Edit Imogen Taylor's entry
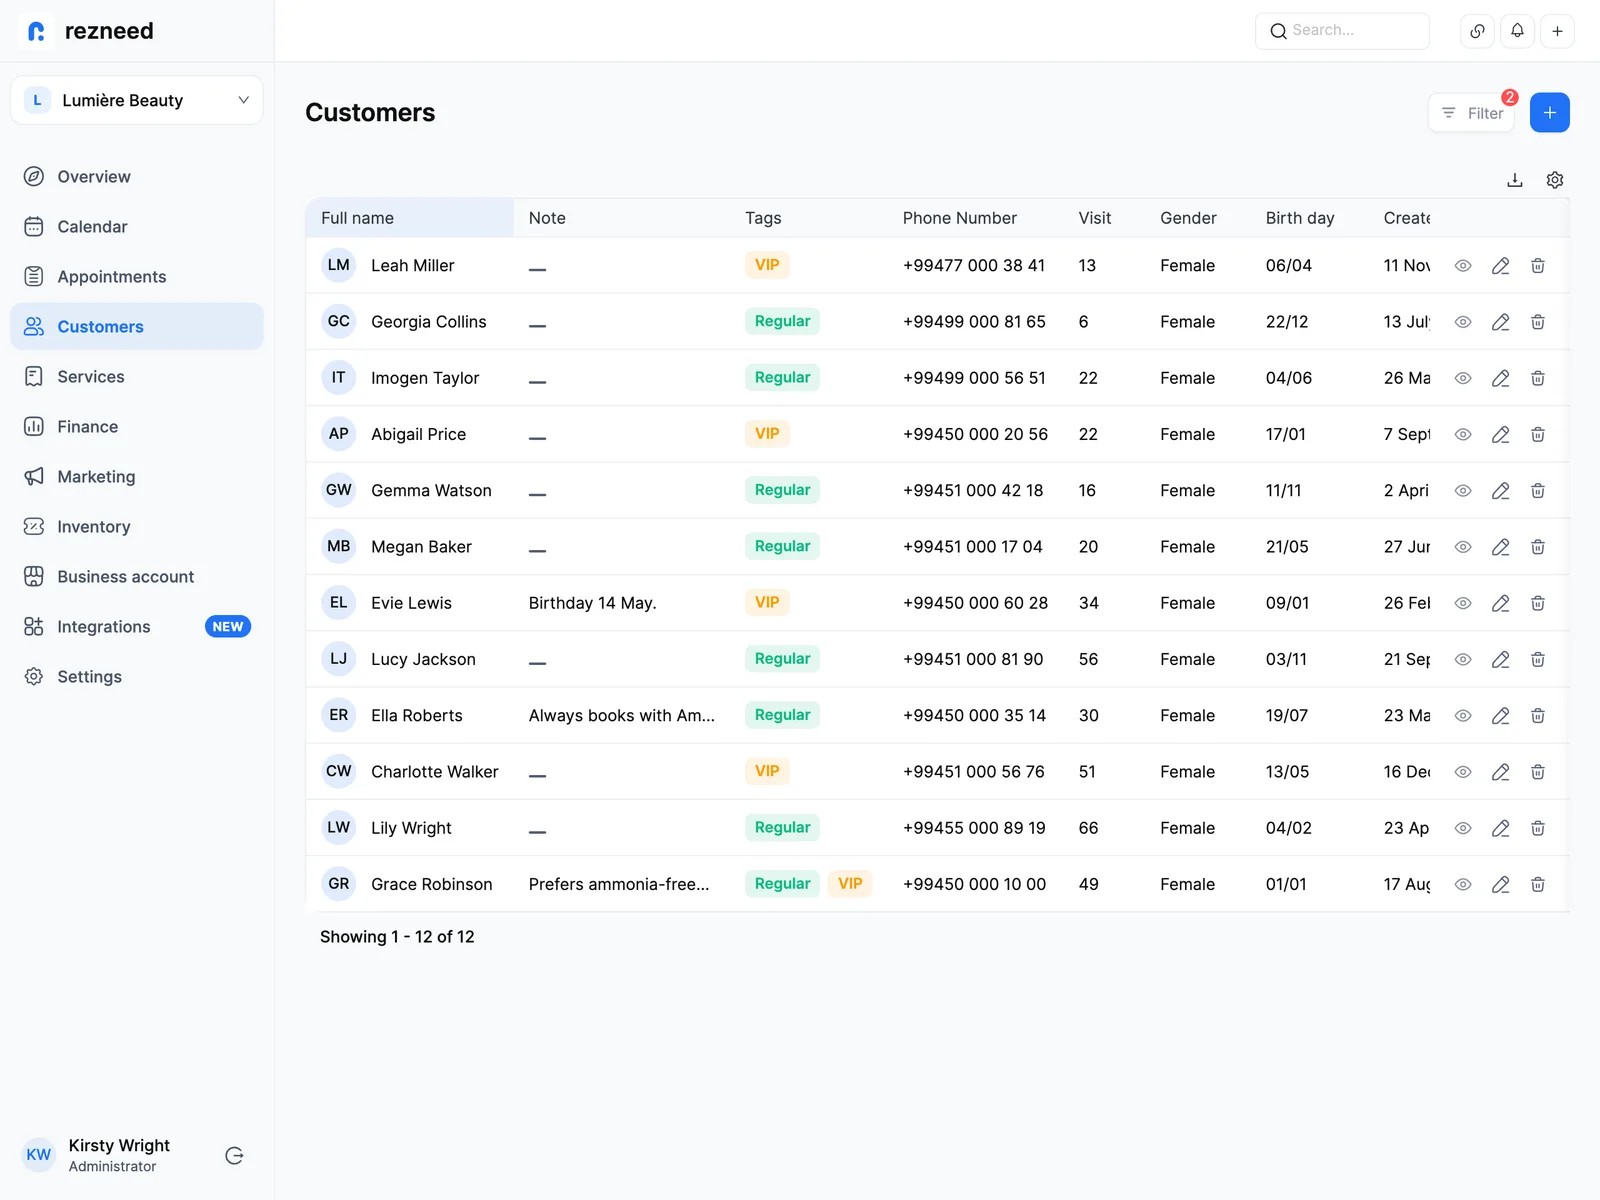The image size is (1600, 1200). 1500,378
